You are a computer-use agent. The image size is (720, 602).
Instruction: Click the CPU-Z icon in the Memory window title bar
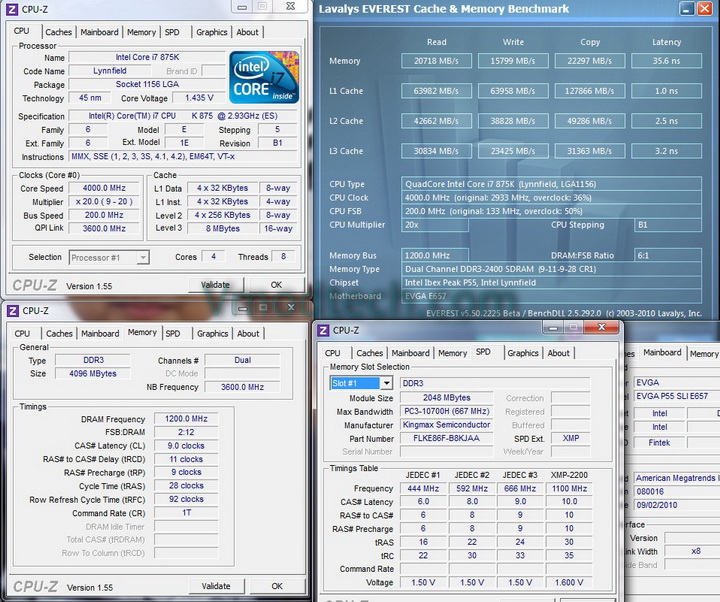pyautogui.click(x=13, y=310)
